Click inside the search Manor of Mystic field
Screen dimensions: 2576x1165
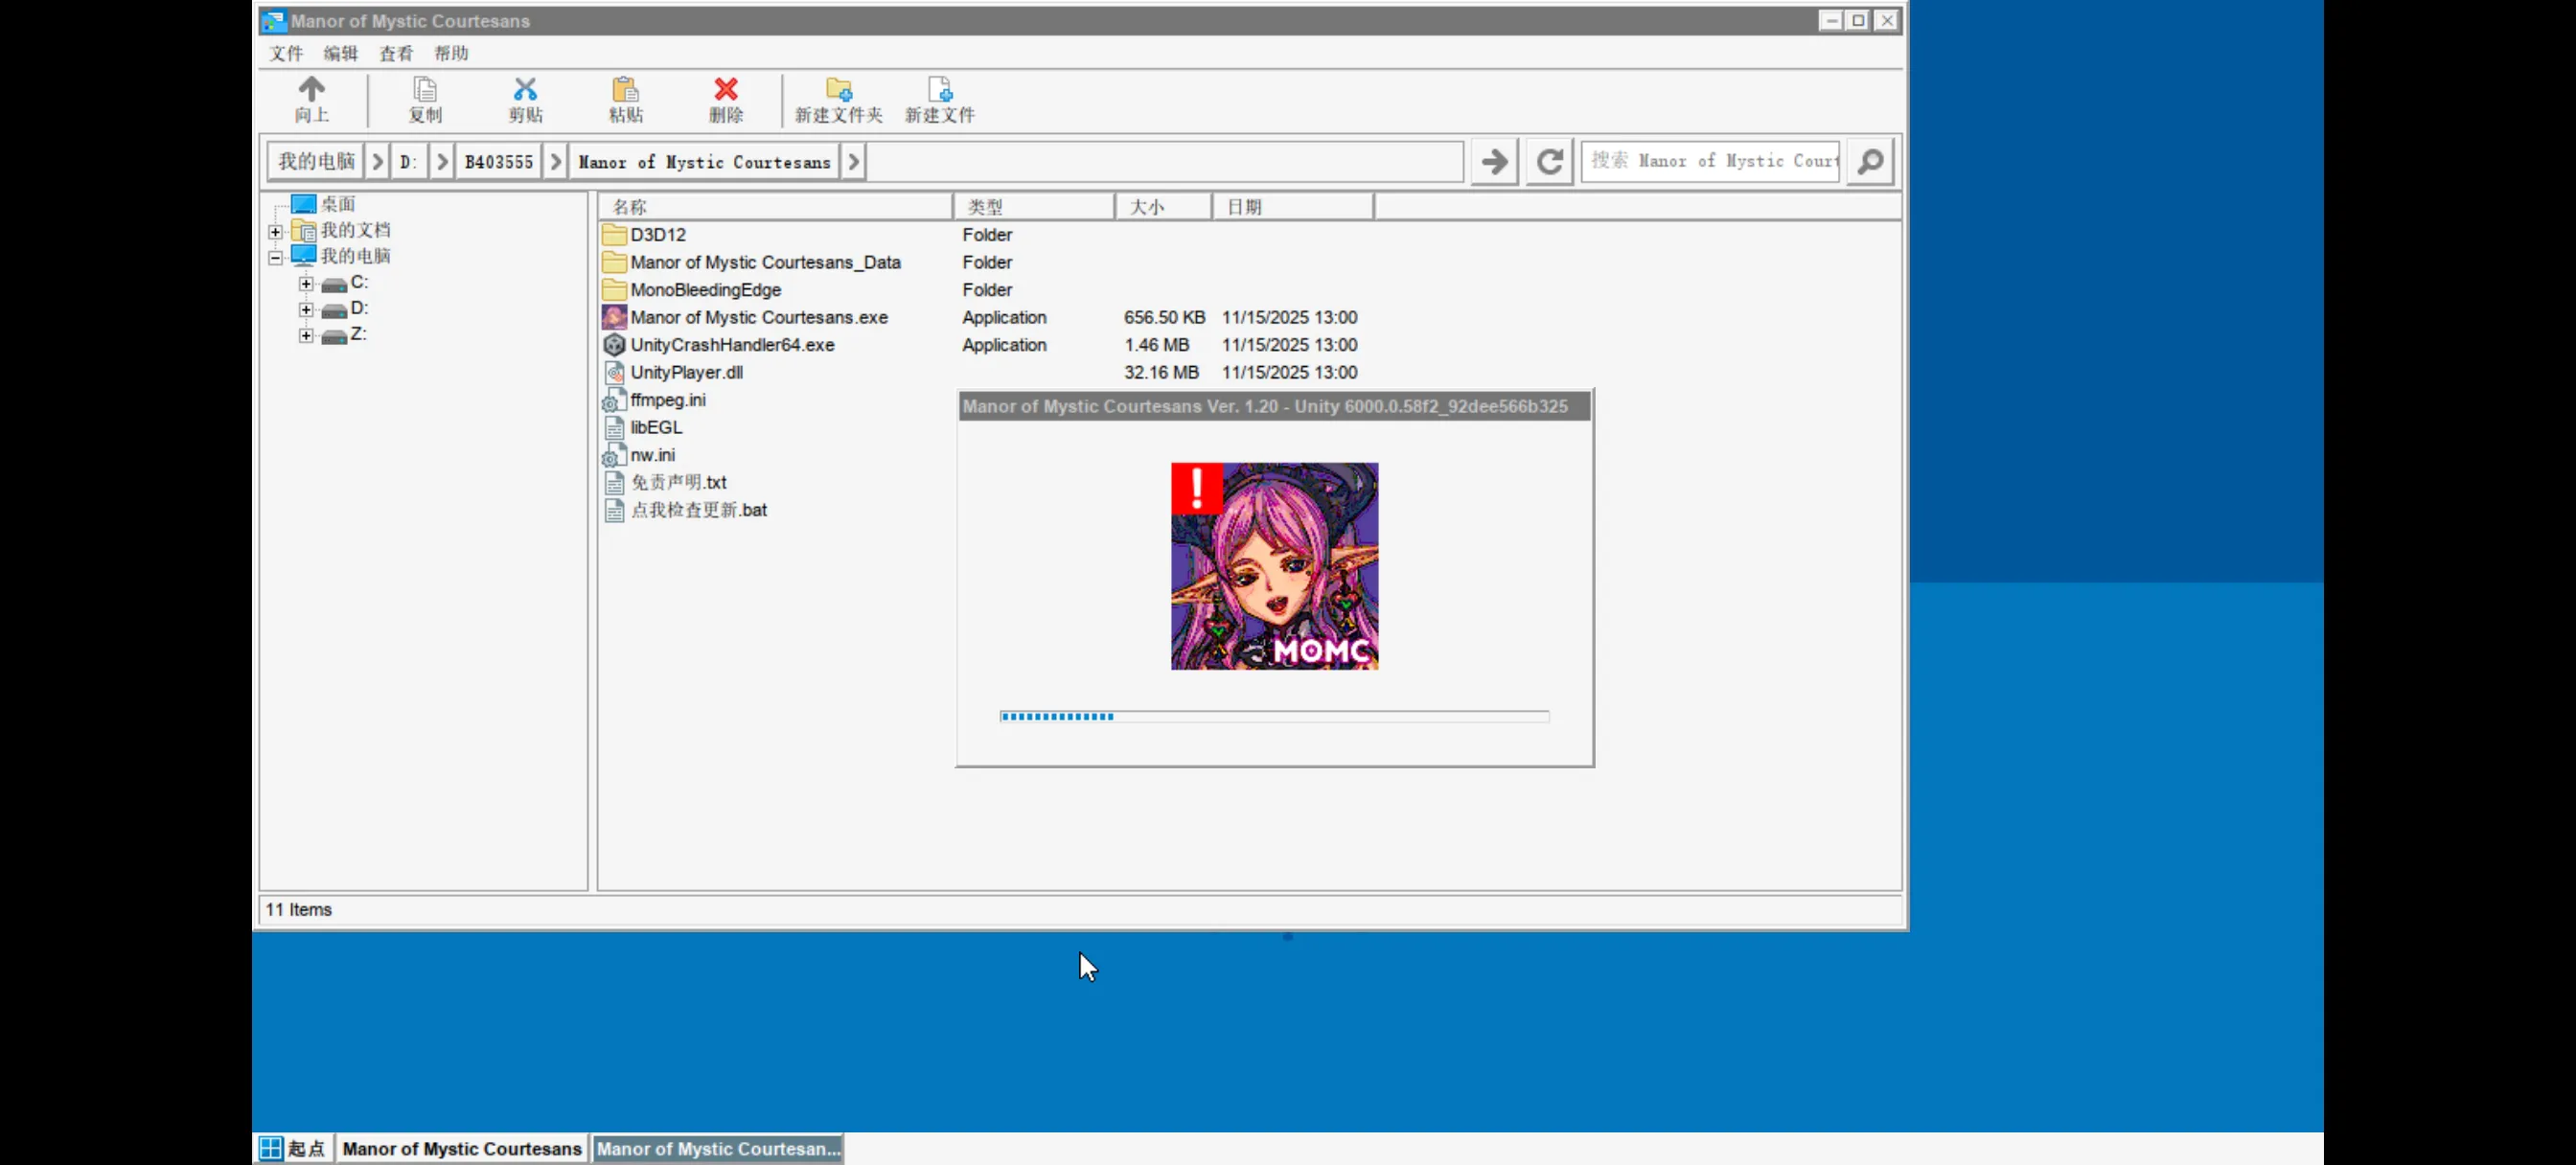[1712, 162]
